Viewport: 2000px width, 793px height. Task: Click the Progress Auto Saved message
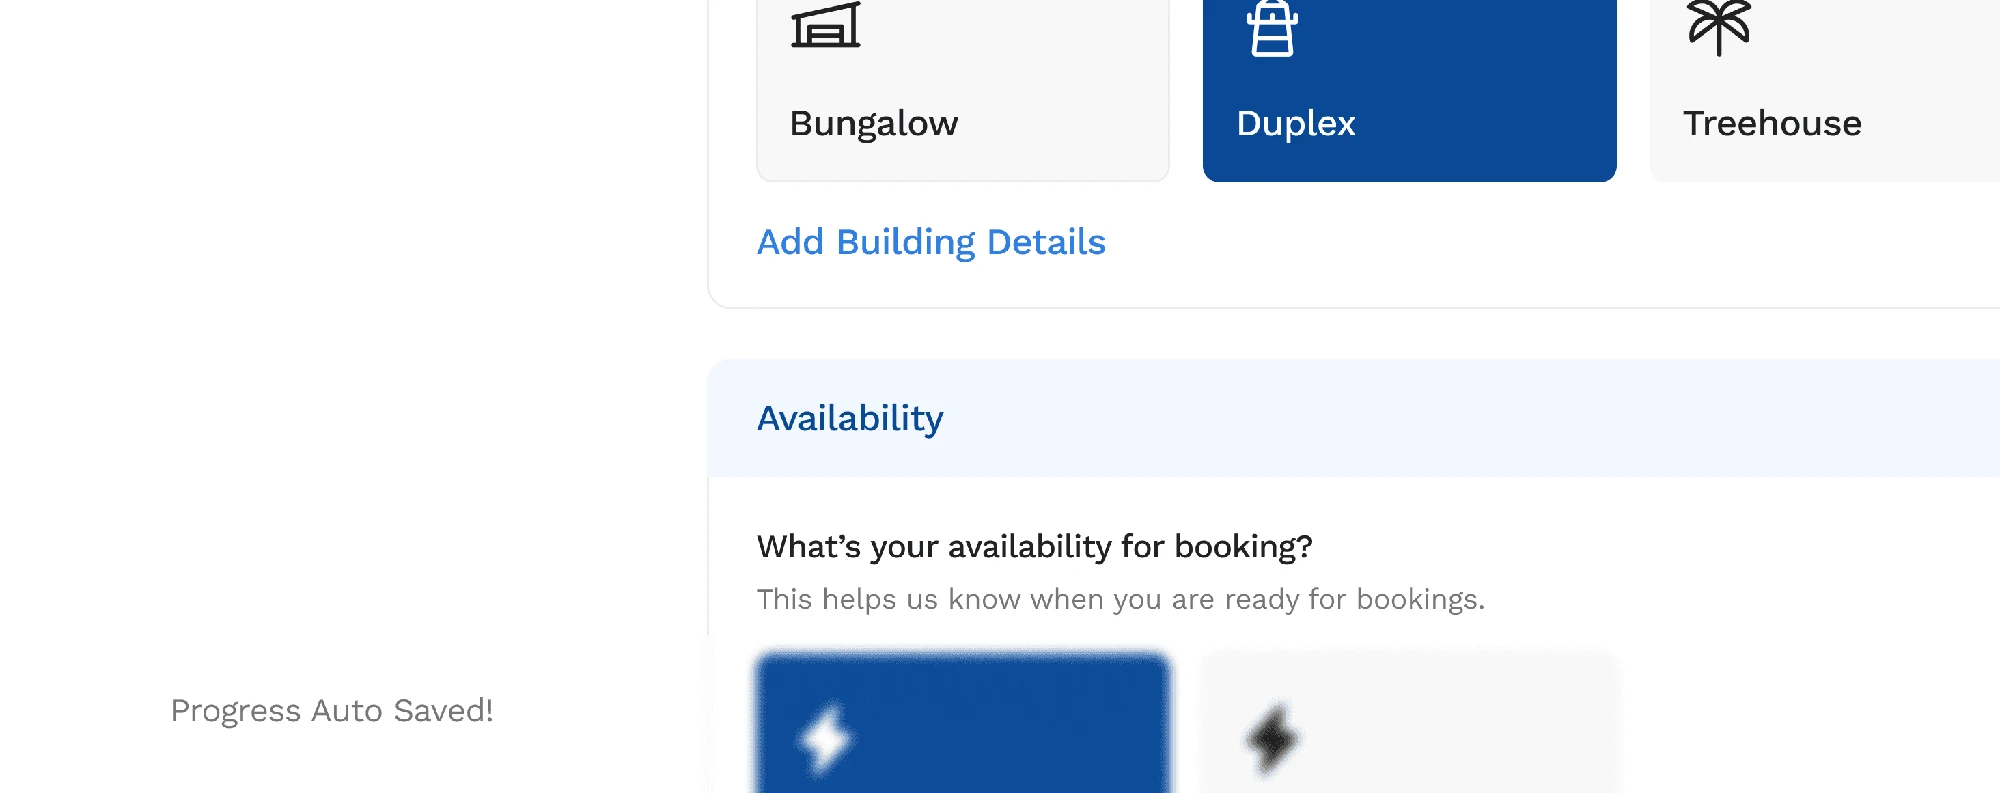(x=332, y=710)
